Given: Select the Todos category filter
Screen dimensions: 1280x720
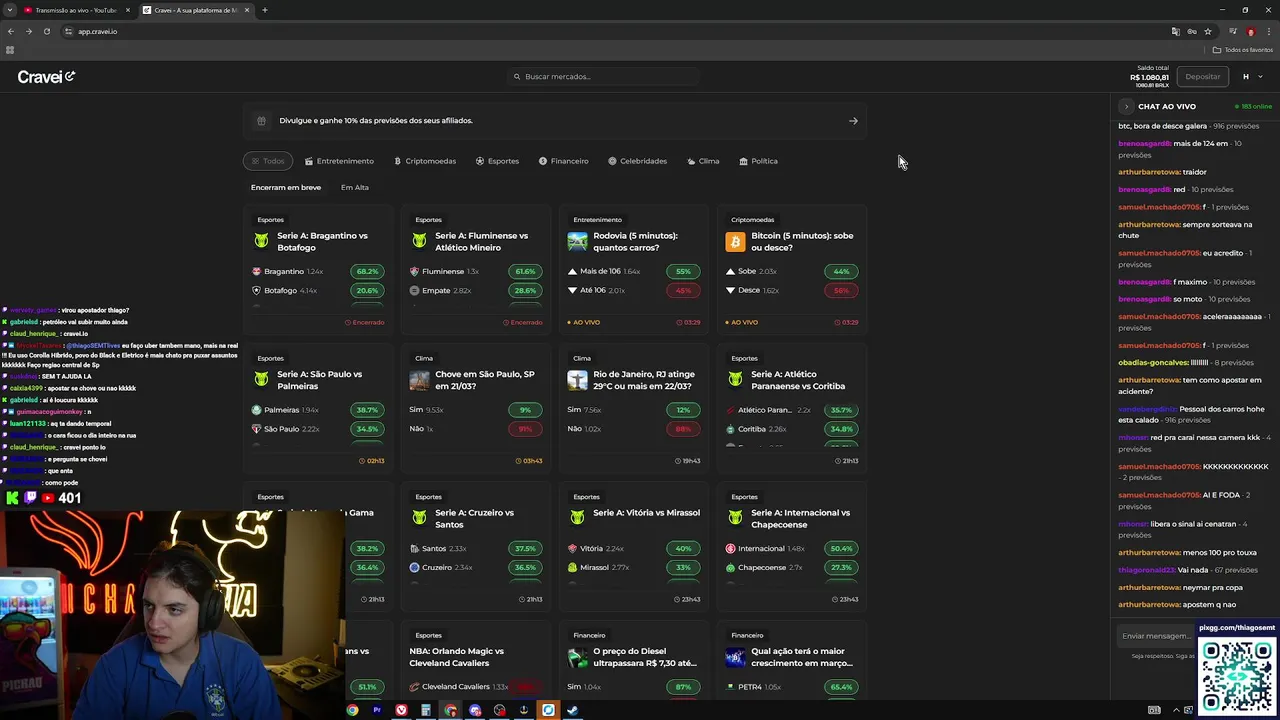Looking at the screenshot, I should pyautogui.click(x=267, y=161).
